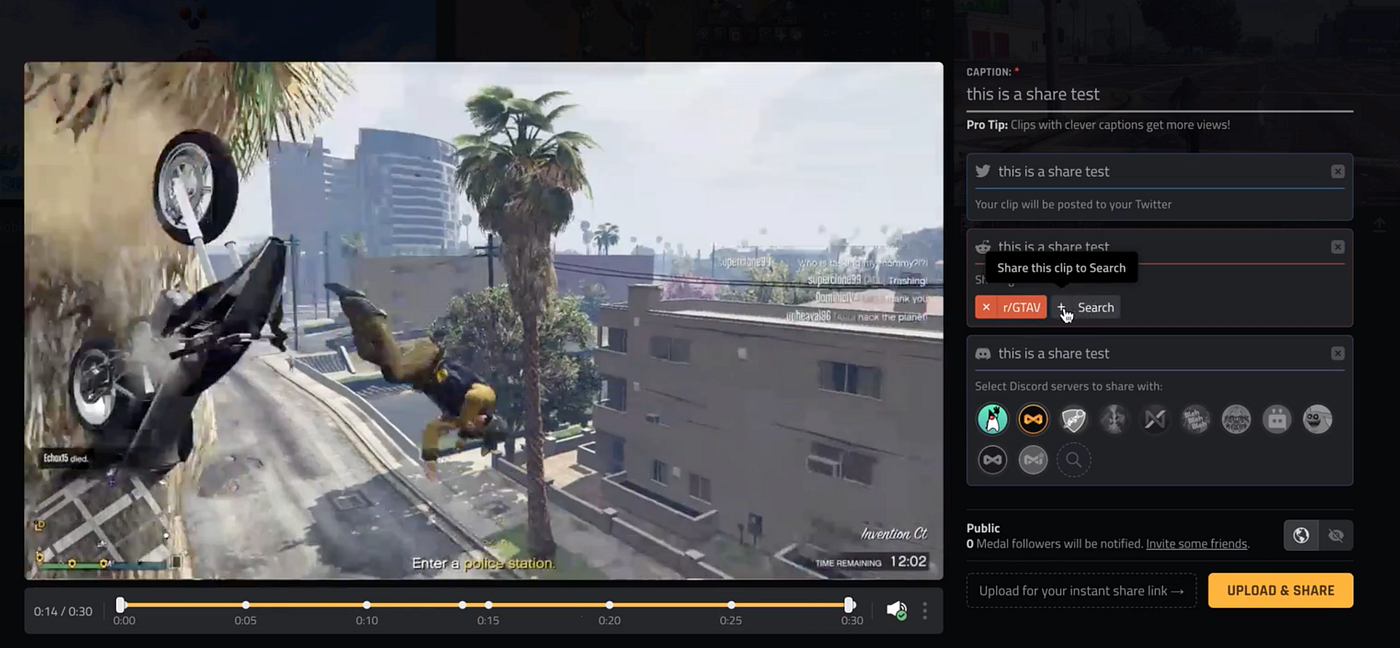
Task: Click 'Your clip will be posted to your Twitter'
Action: (x=1073, y=204)
